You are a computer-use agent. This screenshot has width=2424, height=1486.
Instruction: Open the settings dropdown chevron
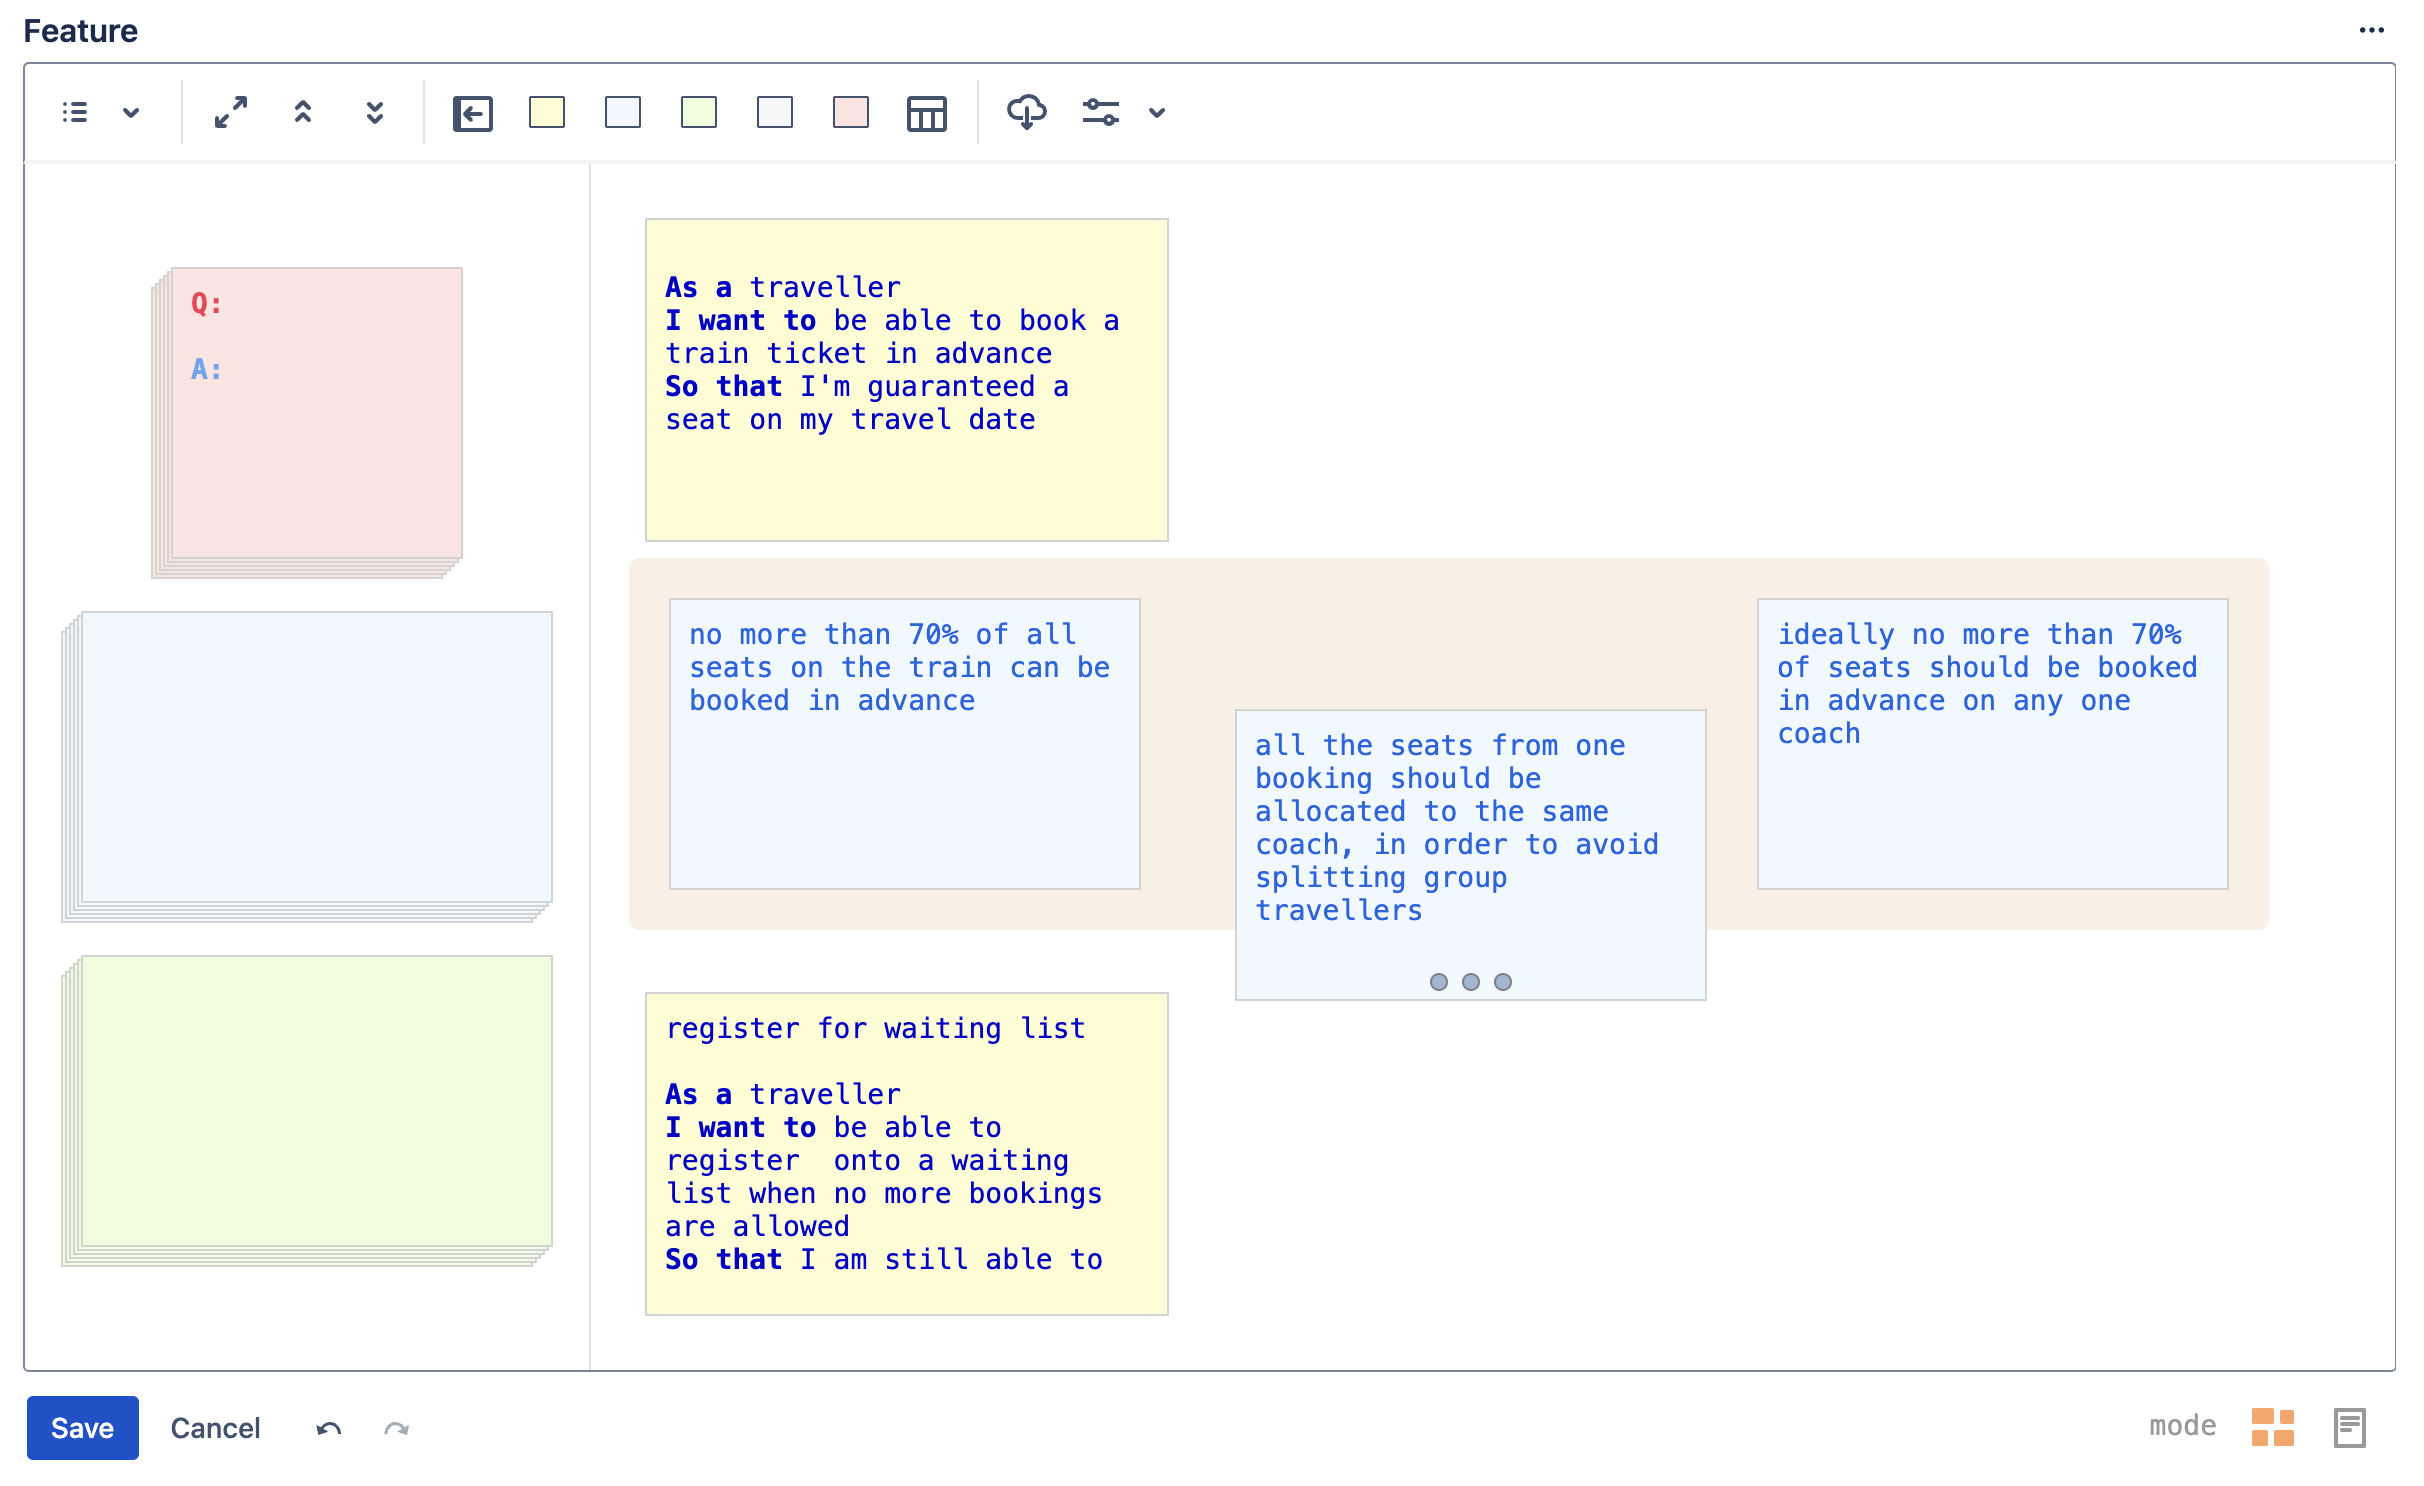pyautogui.click(x=1157, y=112)
